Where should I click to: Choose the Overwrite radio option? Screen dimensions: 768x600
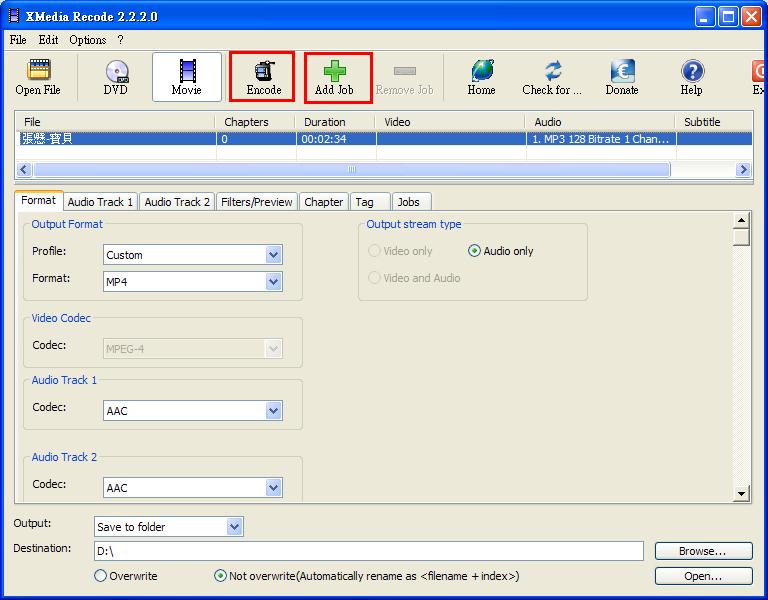[100, 576]
